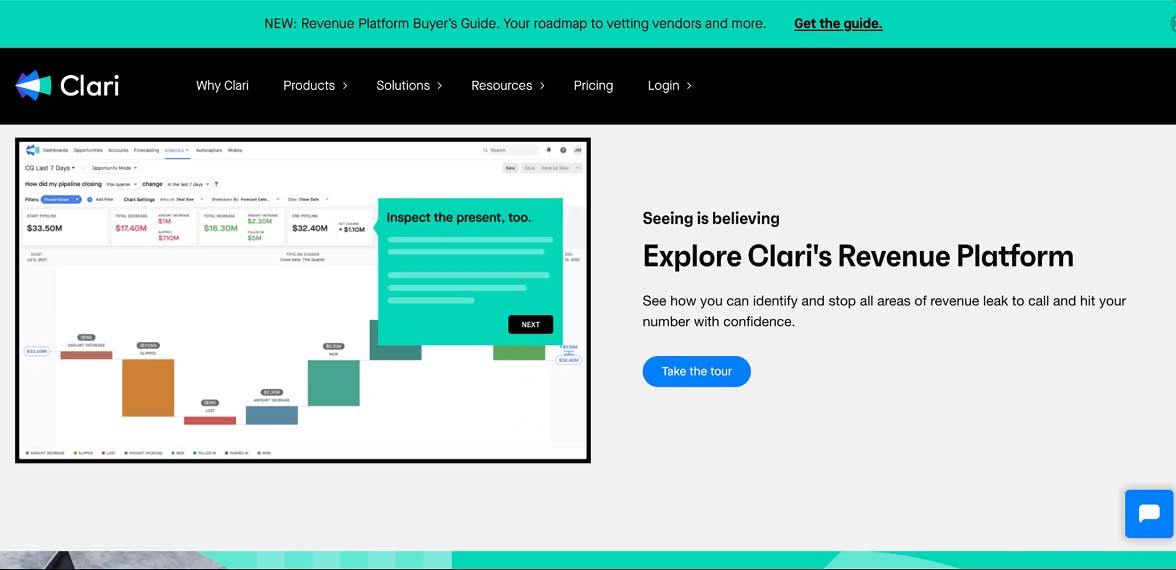Click the orange Slipped bar in chart
Image resolution: width=1176 pixels, height=570 pixels.
point(148,388)
